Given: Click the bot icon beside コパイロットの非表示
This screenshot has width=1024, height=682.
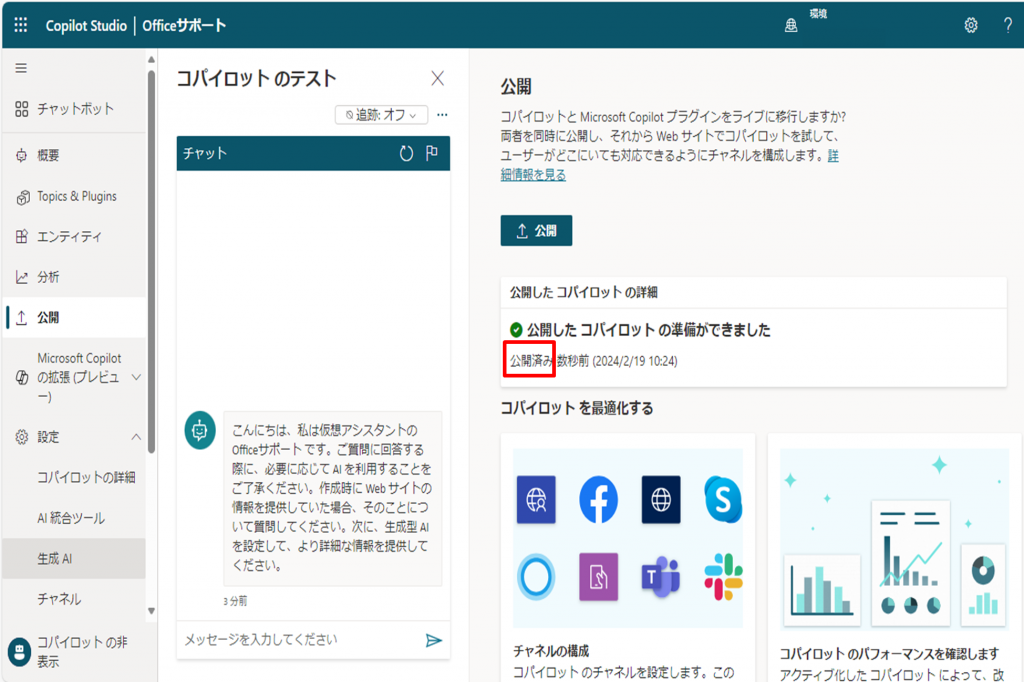Looking at the screenshot, I should [x=20, y=651].
